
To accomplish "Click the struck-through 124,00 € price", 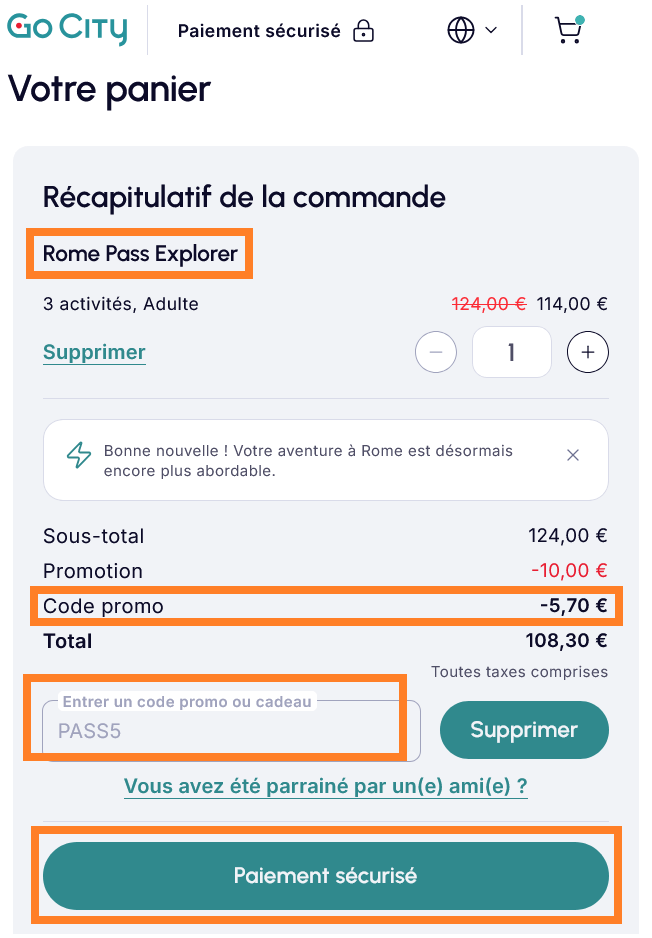I will point(489,303).
